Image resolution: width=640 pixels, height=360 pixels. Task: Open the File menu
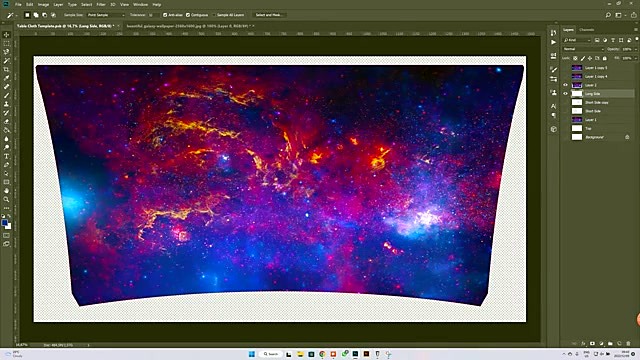click(x=18, y=4)
